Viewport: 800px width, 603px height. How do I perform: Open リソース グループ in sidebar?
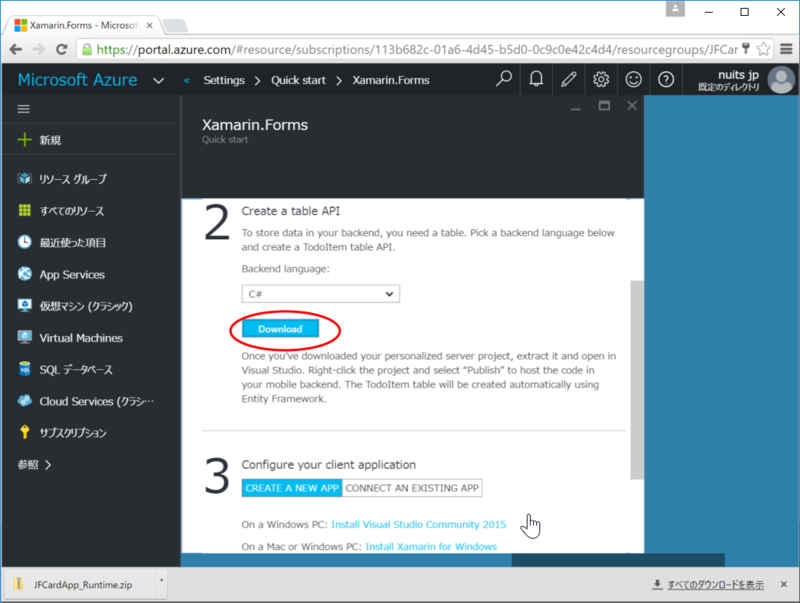72,179
